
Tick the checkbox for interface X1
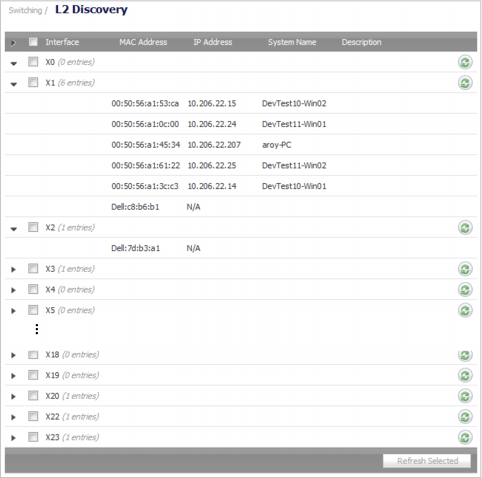point(33,82)
